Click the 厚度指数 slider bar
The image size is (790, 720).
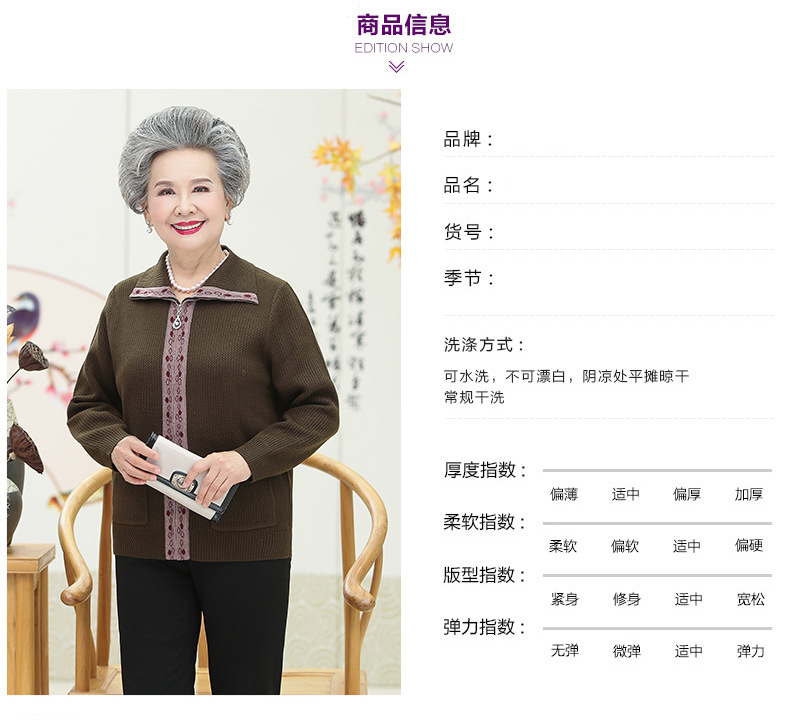(657, 471)
